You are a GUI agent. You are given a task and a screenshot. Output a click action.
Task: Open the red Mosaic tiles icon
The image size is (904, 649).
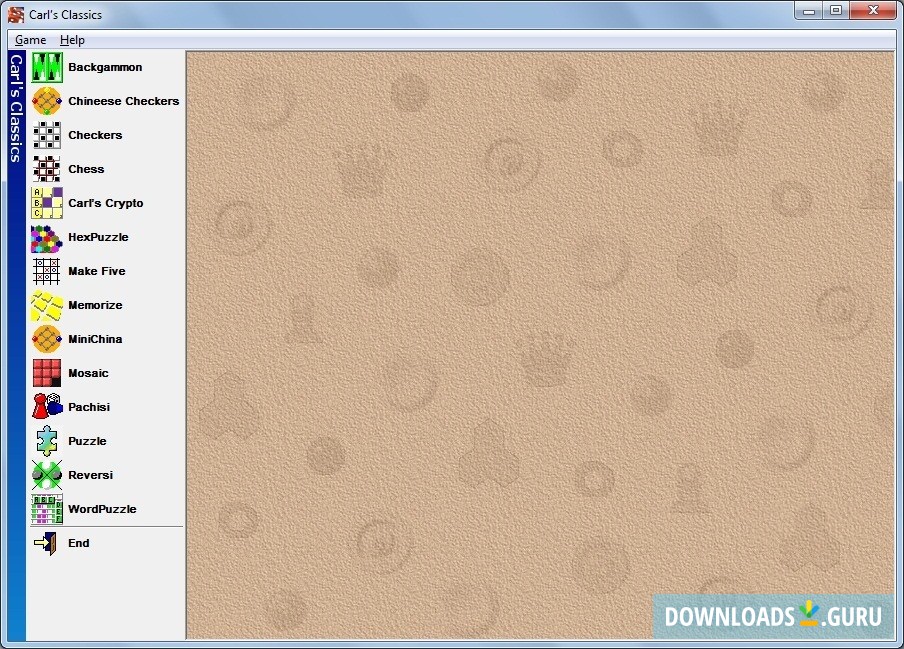[x=47, y=373]
